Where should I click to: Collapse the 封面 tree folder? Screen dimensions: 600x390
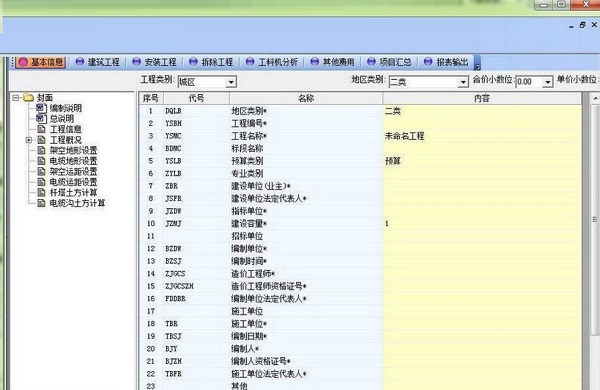point(16,98)
